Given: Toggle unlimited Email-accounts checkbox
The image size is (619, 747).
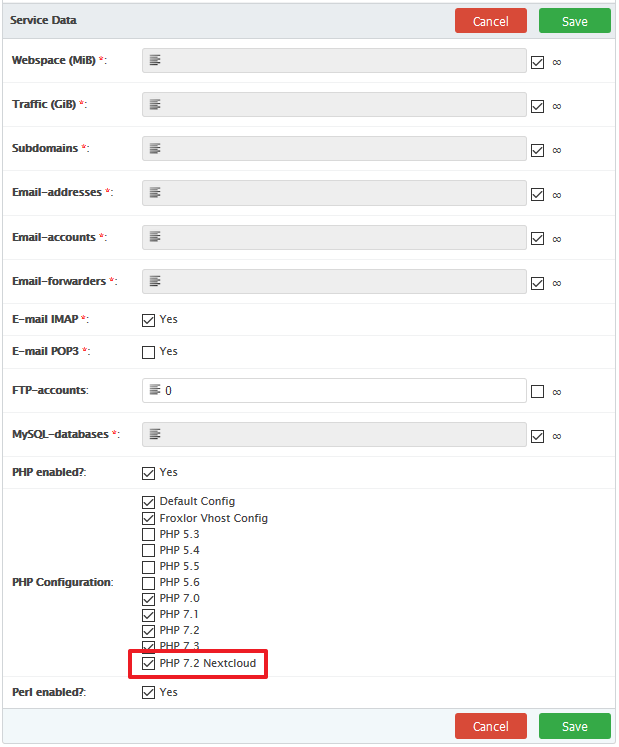Looking at the screenshot, I should (538, 239).
